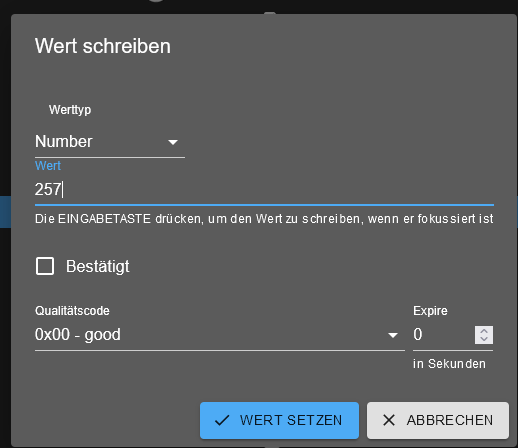Viewport: 518px width, 448px height.
Task: Enable the Bestätigt checkbox
Action: point(45,266)
